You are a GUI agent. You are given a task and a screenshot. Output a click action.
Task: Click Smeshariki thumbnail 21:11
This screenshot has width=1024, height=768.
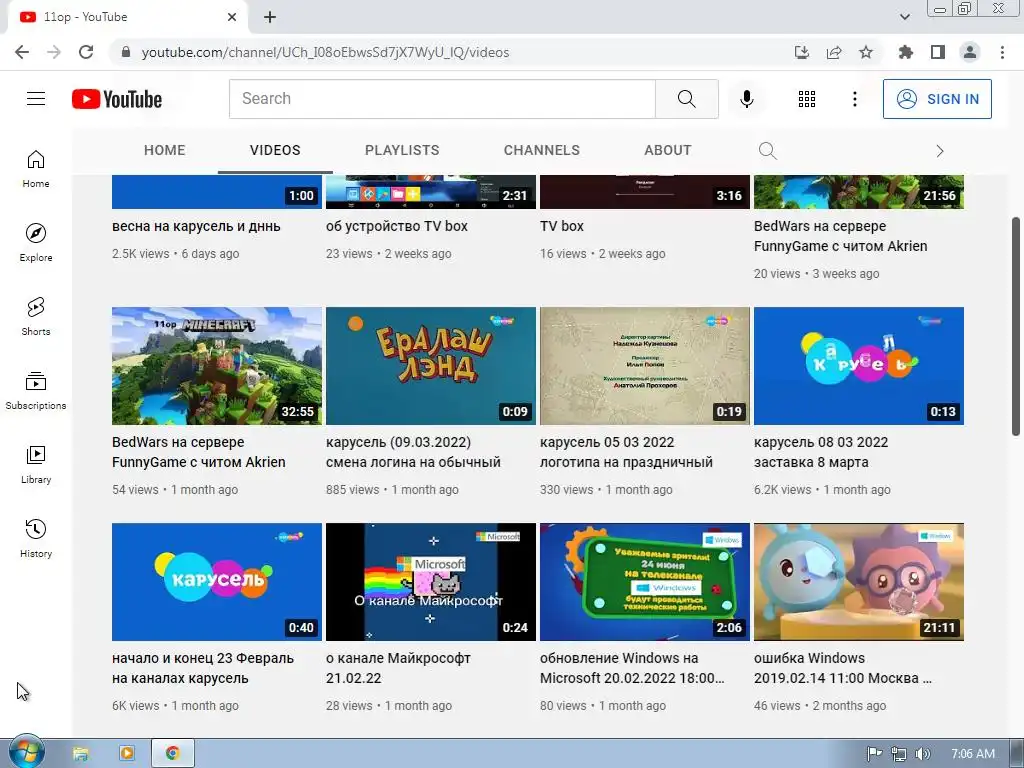point(859,582)
